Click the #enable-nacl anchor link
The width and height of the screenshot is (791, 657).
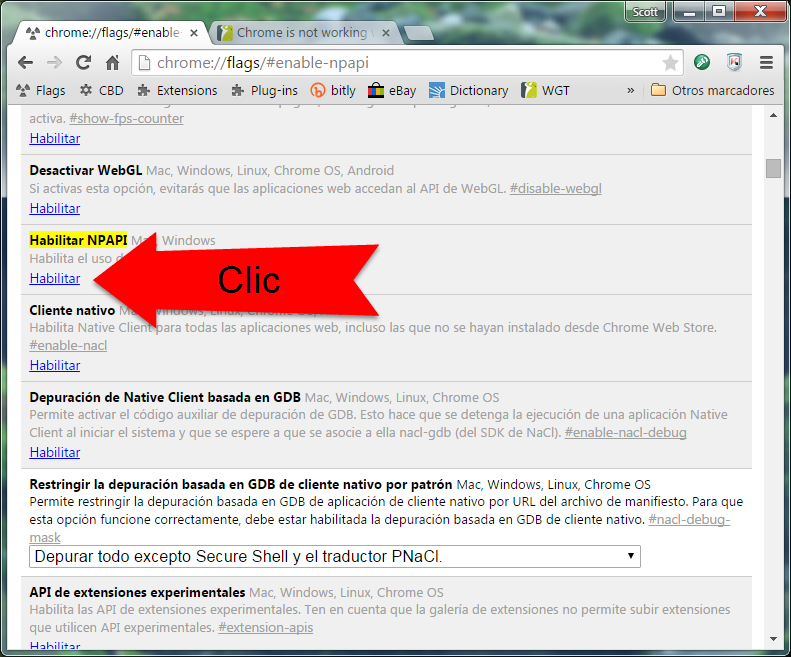click(68, 345)
